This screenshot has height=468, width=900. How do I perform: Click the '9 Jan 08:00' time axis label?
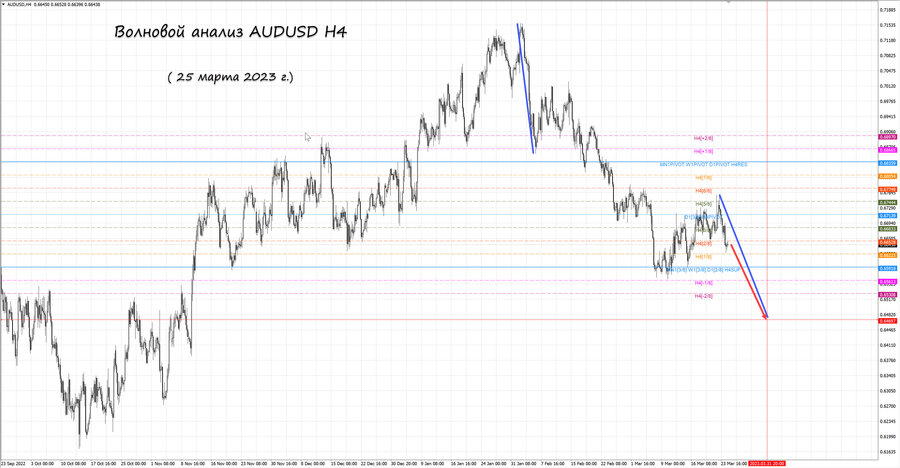pos(432,463)
